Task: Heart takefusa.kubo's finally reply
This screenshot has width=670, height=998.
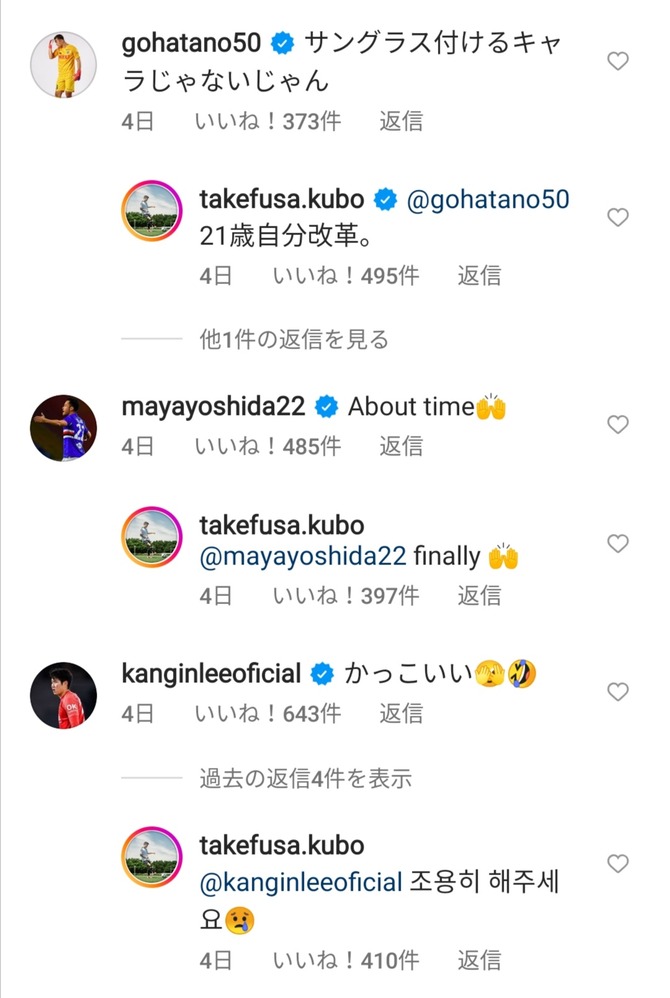Action: pyautogui.click(x=618, y=544)
